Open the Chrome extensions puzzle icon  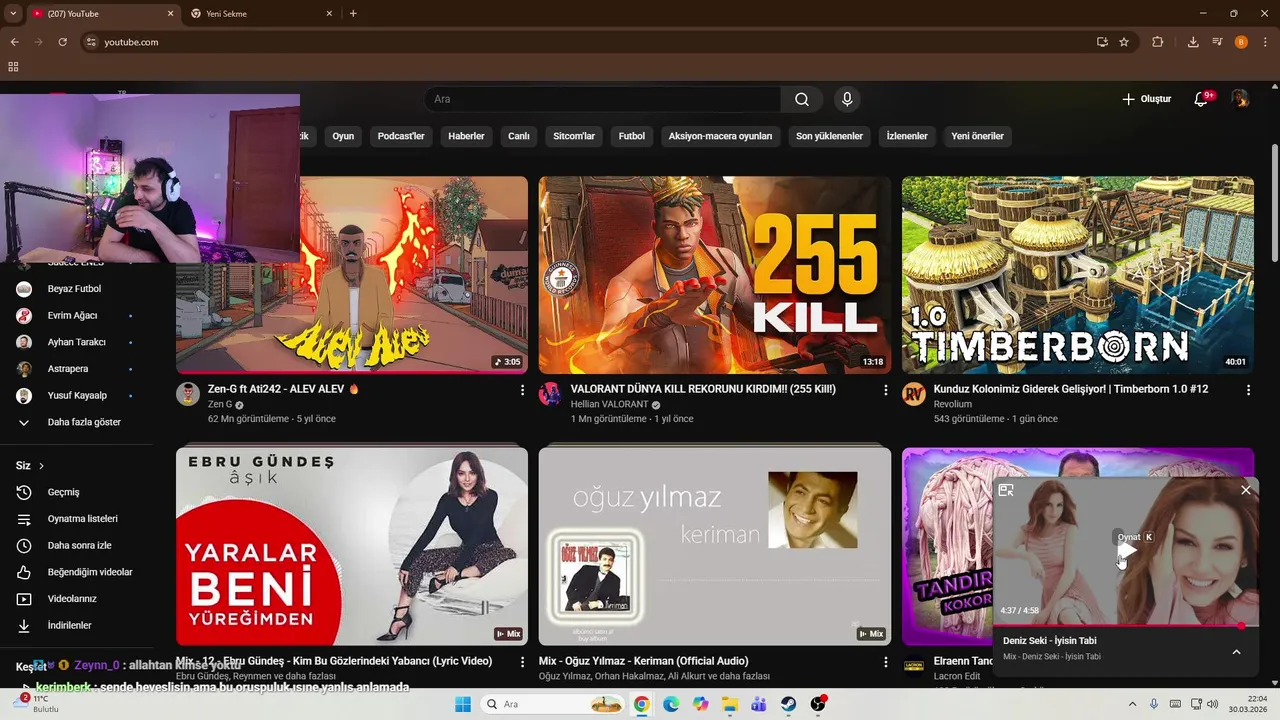coord(1158,42)
